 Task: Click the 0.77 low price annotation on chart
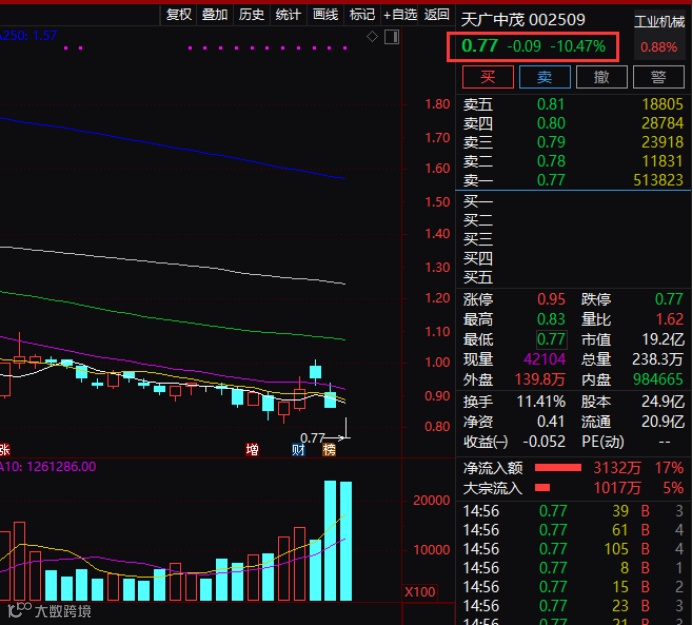click(x=312, y=438)
